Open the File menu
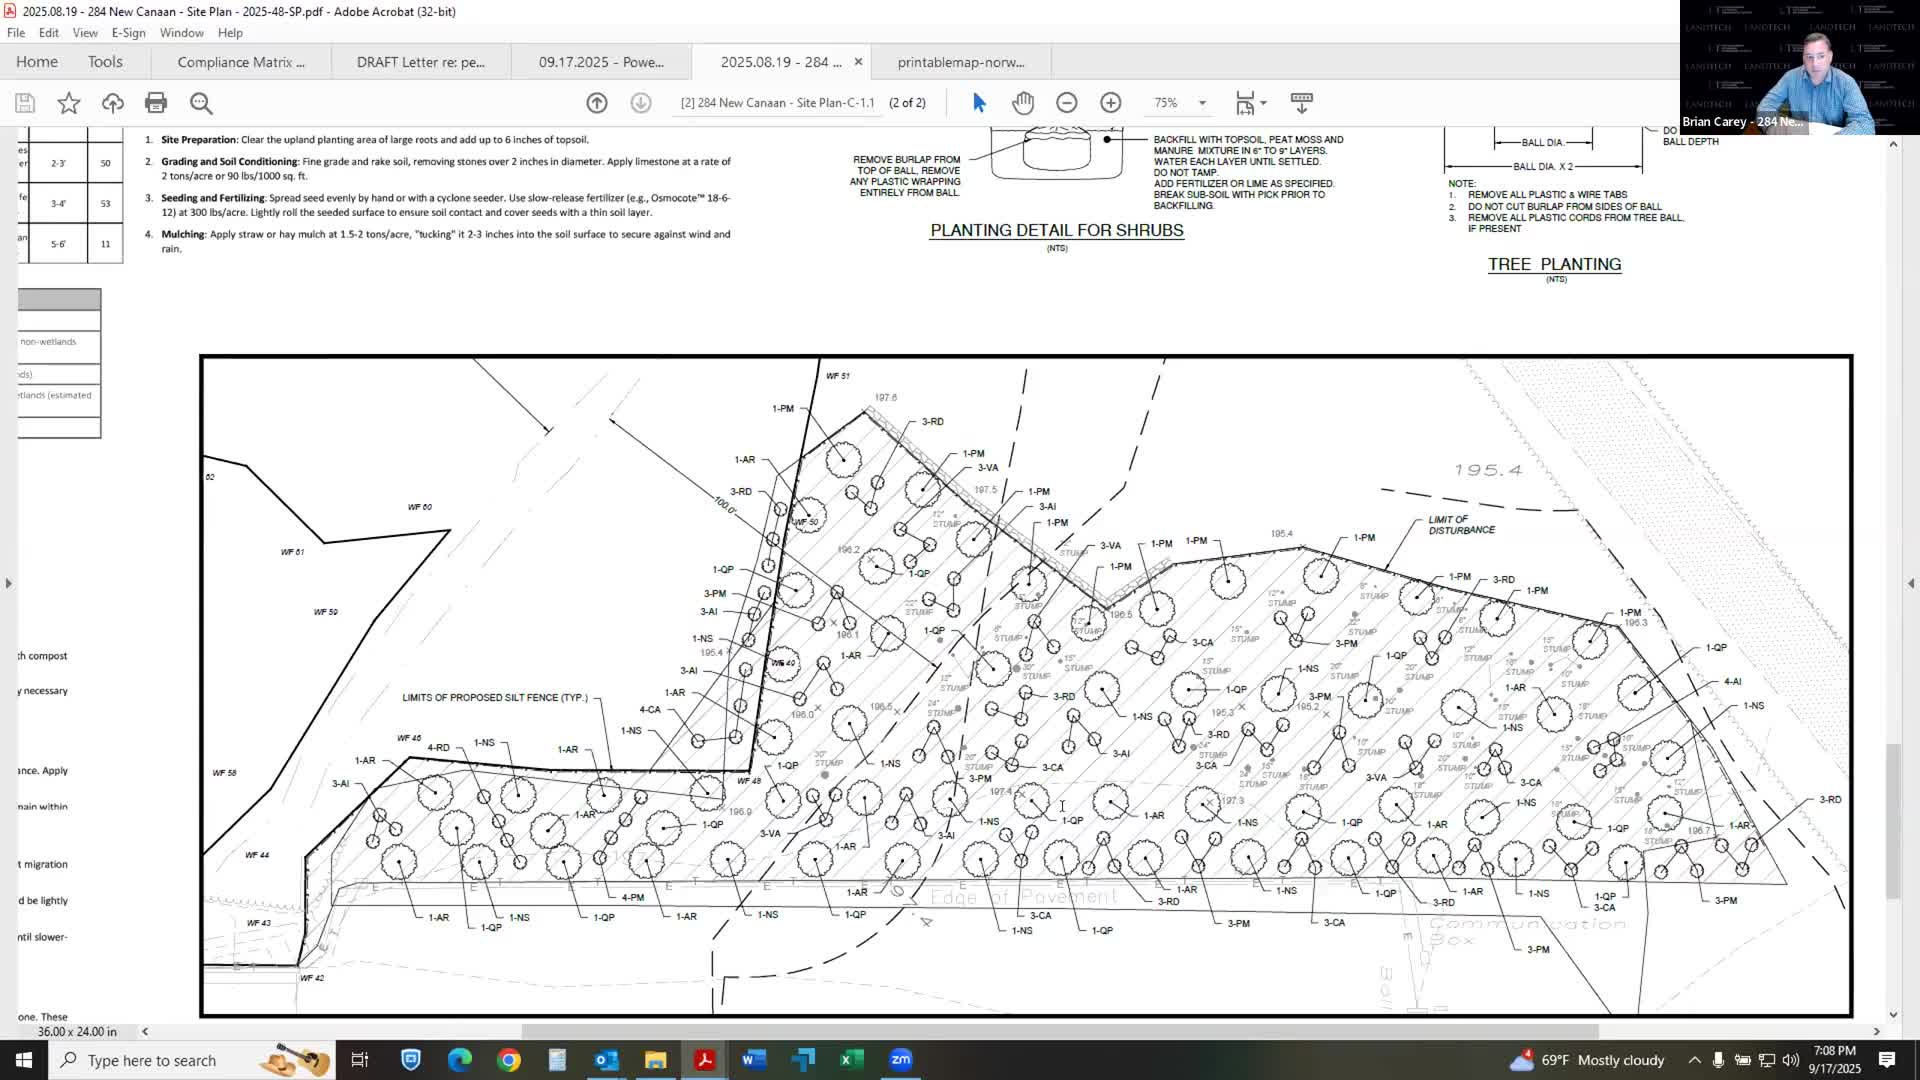The height and width of the screenshot is (1080, 1920). coord(16,33)
